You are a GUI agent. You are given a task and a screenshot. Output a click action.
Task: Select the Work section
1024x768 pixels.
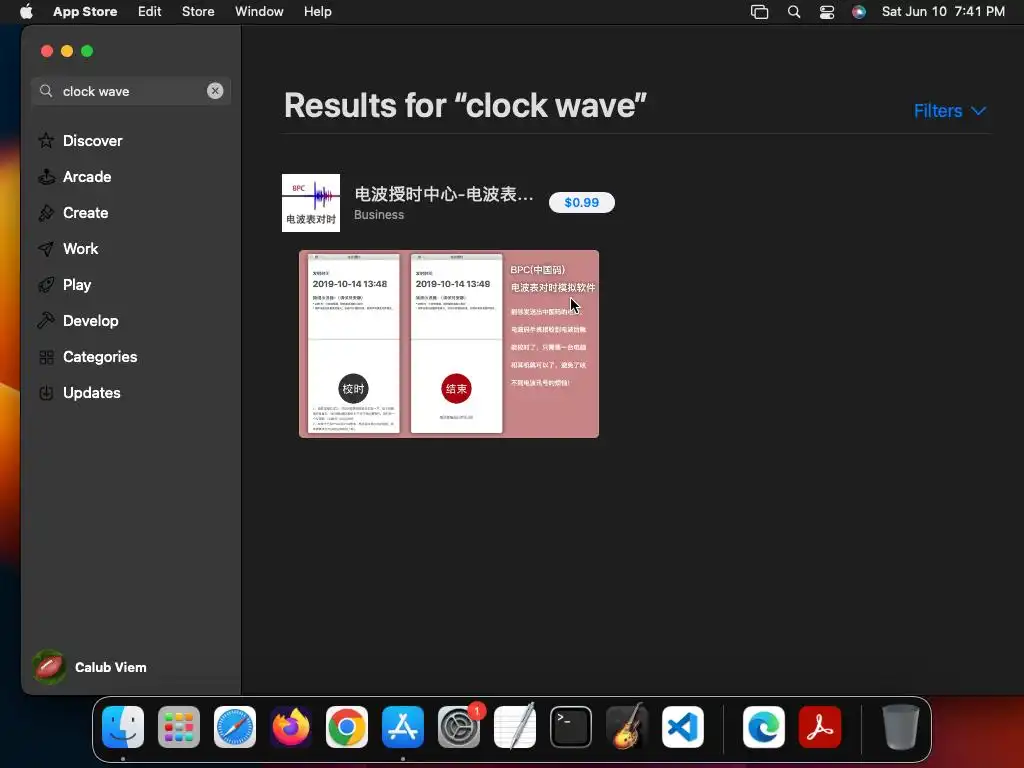[x=80, y=248]
